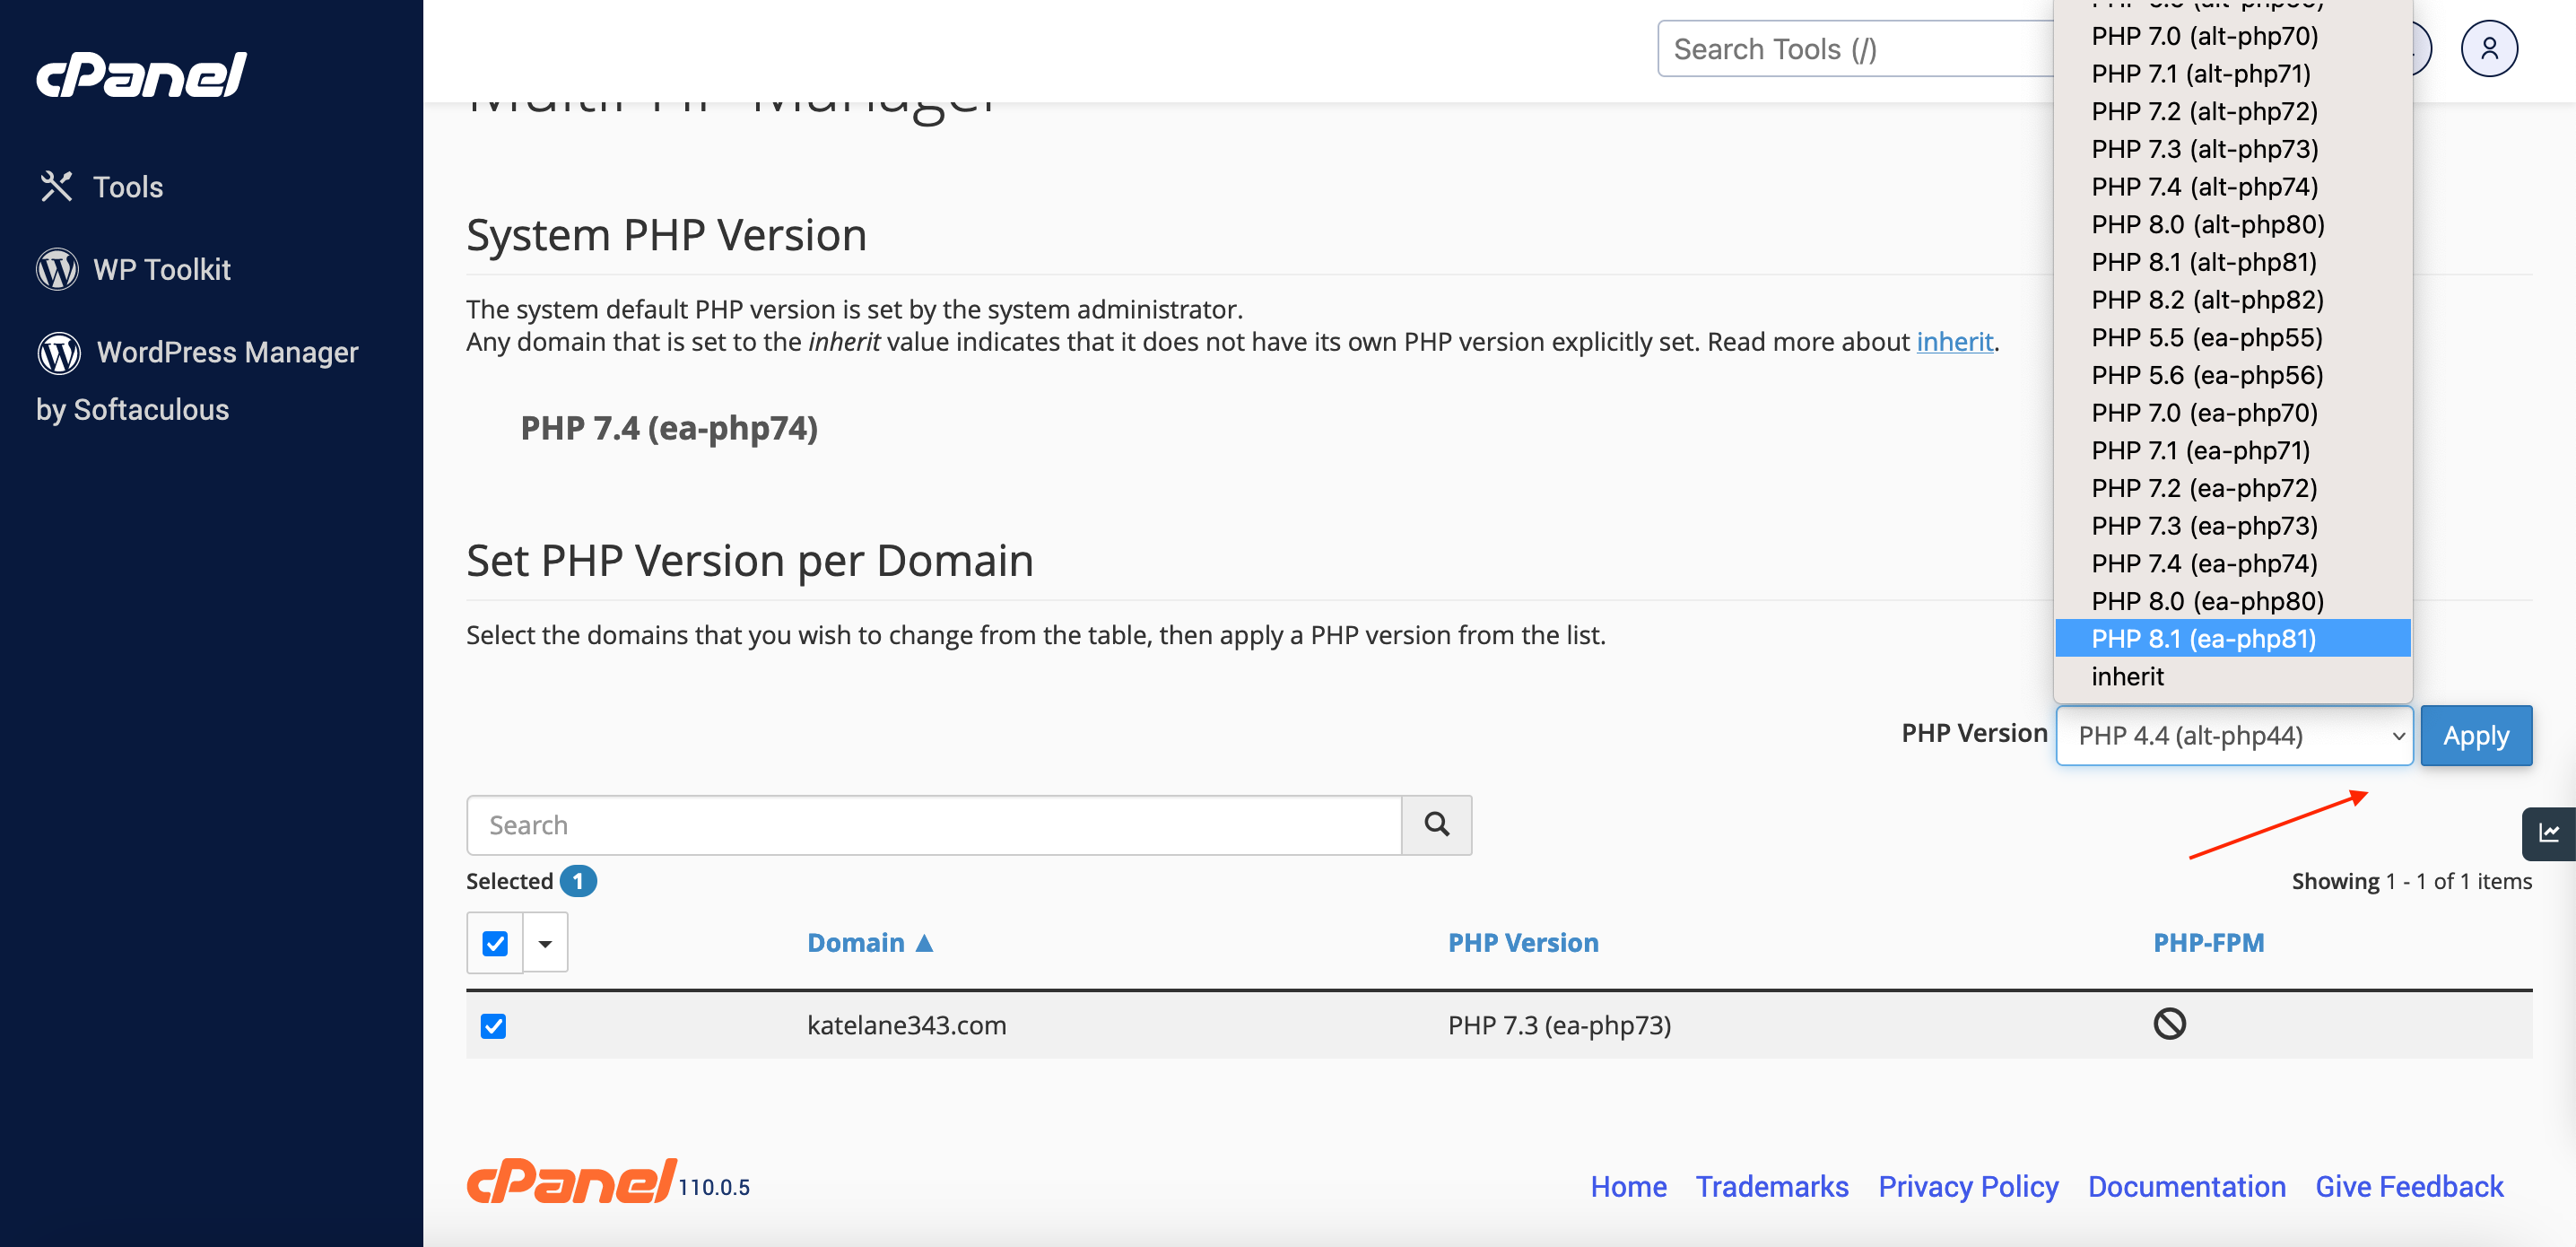Select PHP 5.5 (ea-php55) from list
2576x1247 pixels.
point(2232,337)
